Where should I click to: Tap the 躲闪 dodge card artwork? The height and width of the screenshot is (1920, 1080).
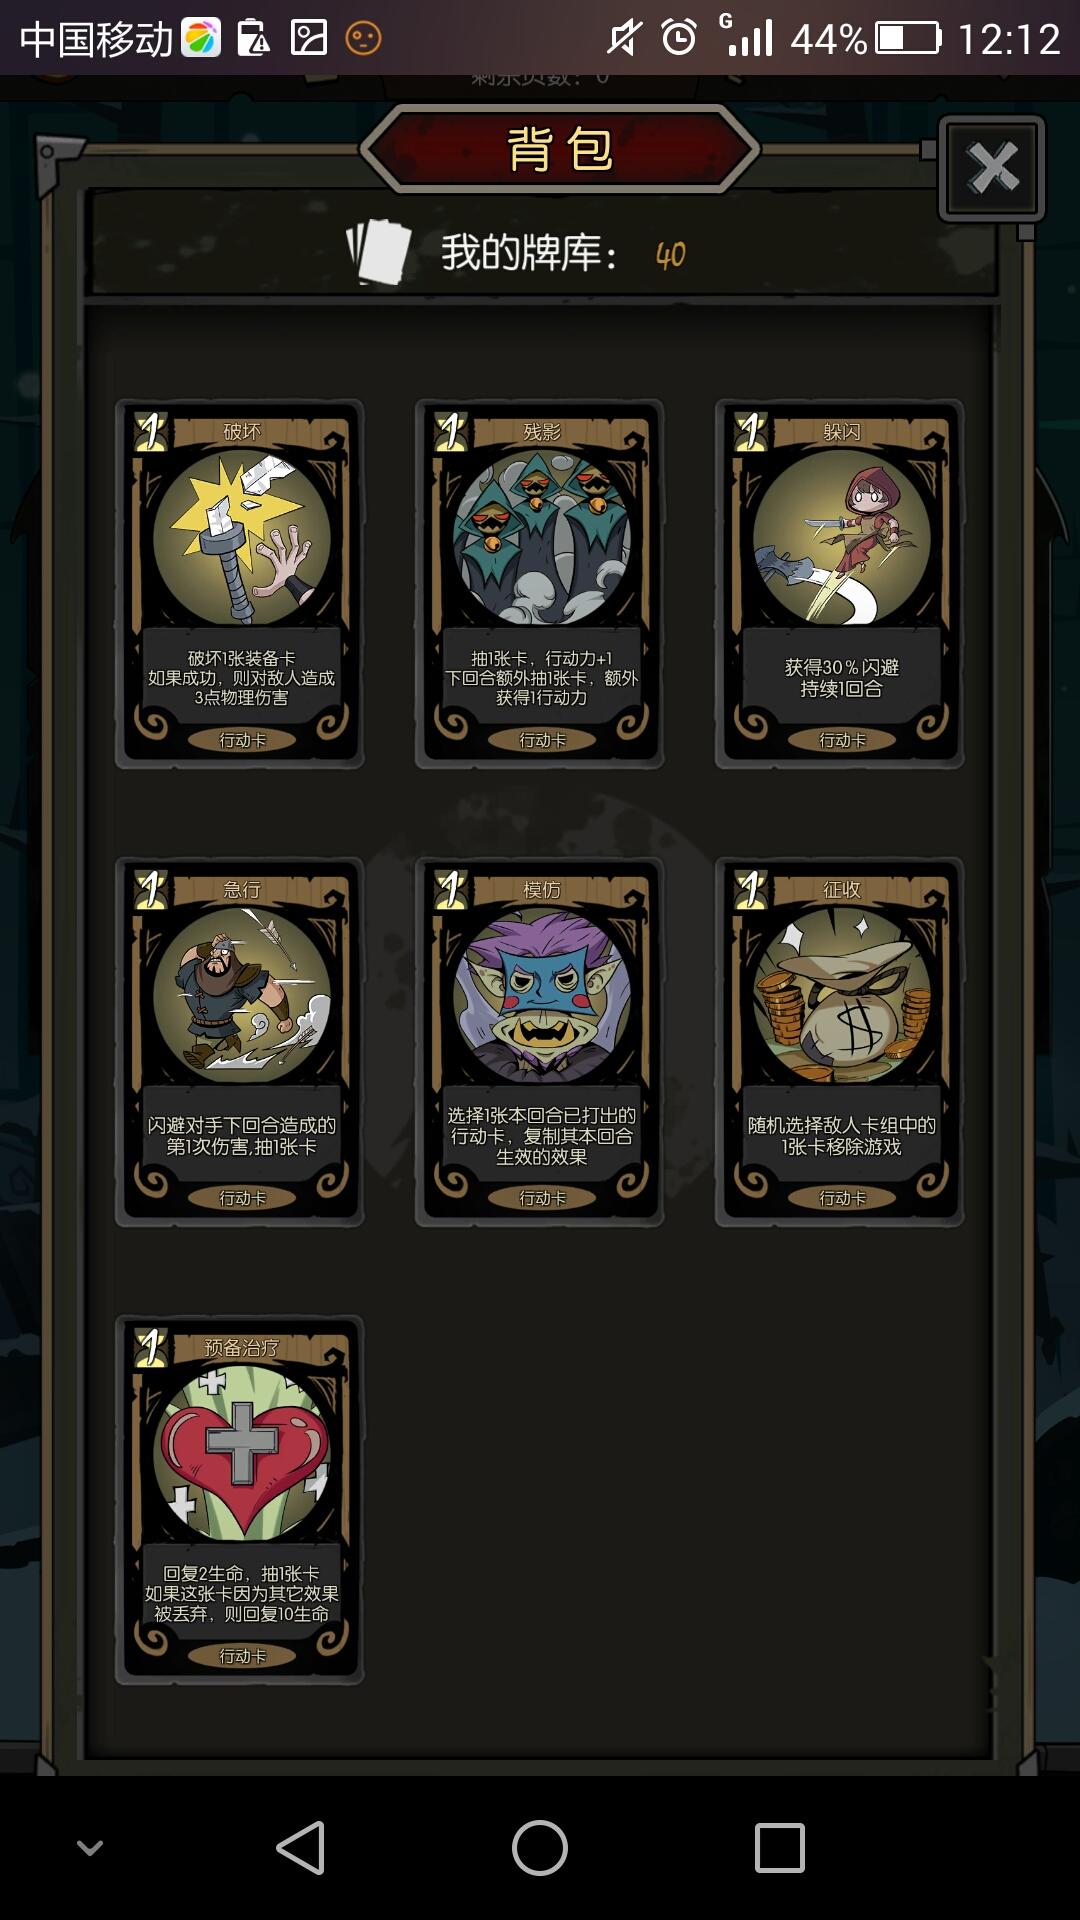coord(841,538)
